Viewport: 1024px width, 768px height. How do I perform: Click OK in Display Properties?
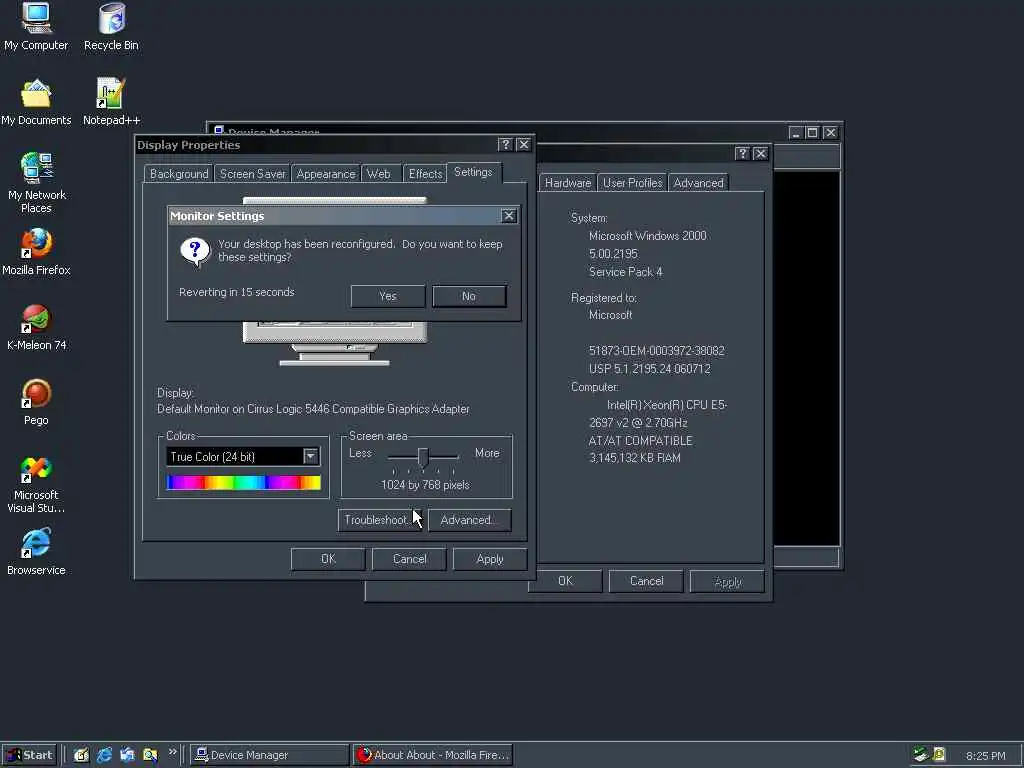tap(328, 559)
